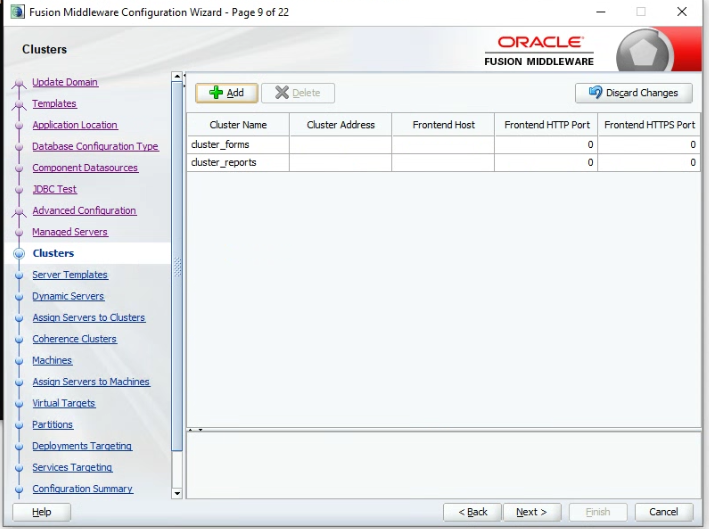Screen dimensions: 709x529
Task: Open Machines step
Action: 52,360
